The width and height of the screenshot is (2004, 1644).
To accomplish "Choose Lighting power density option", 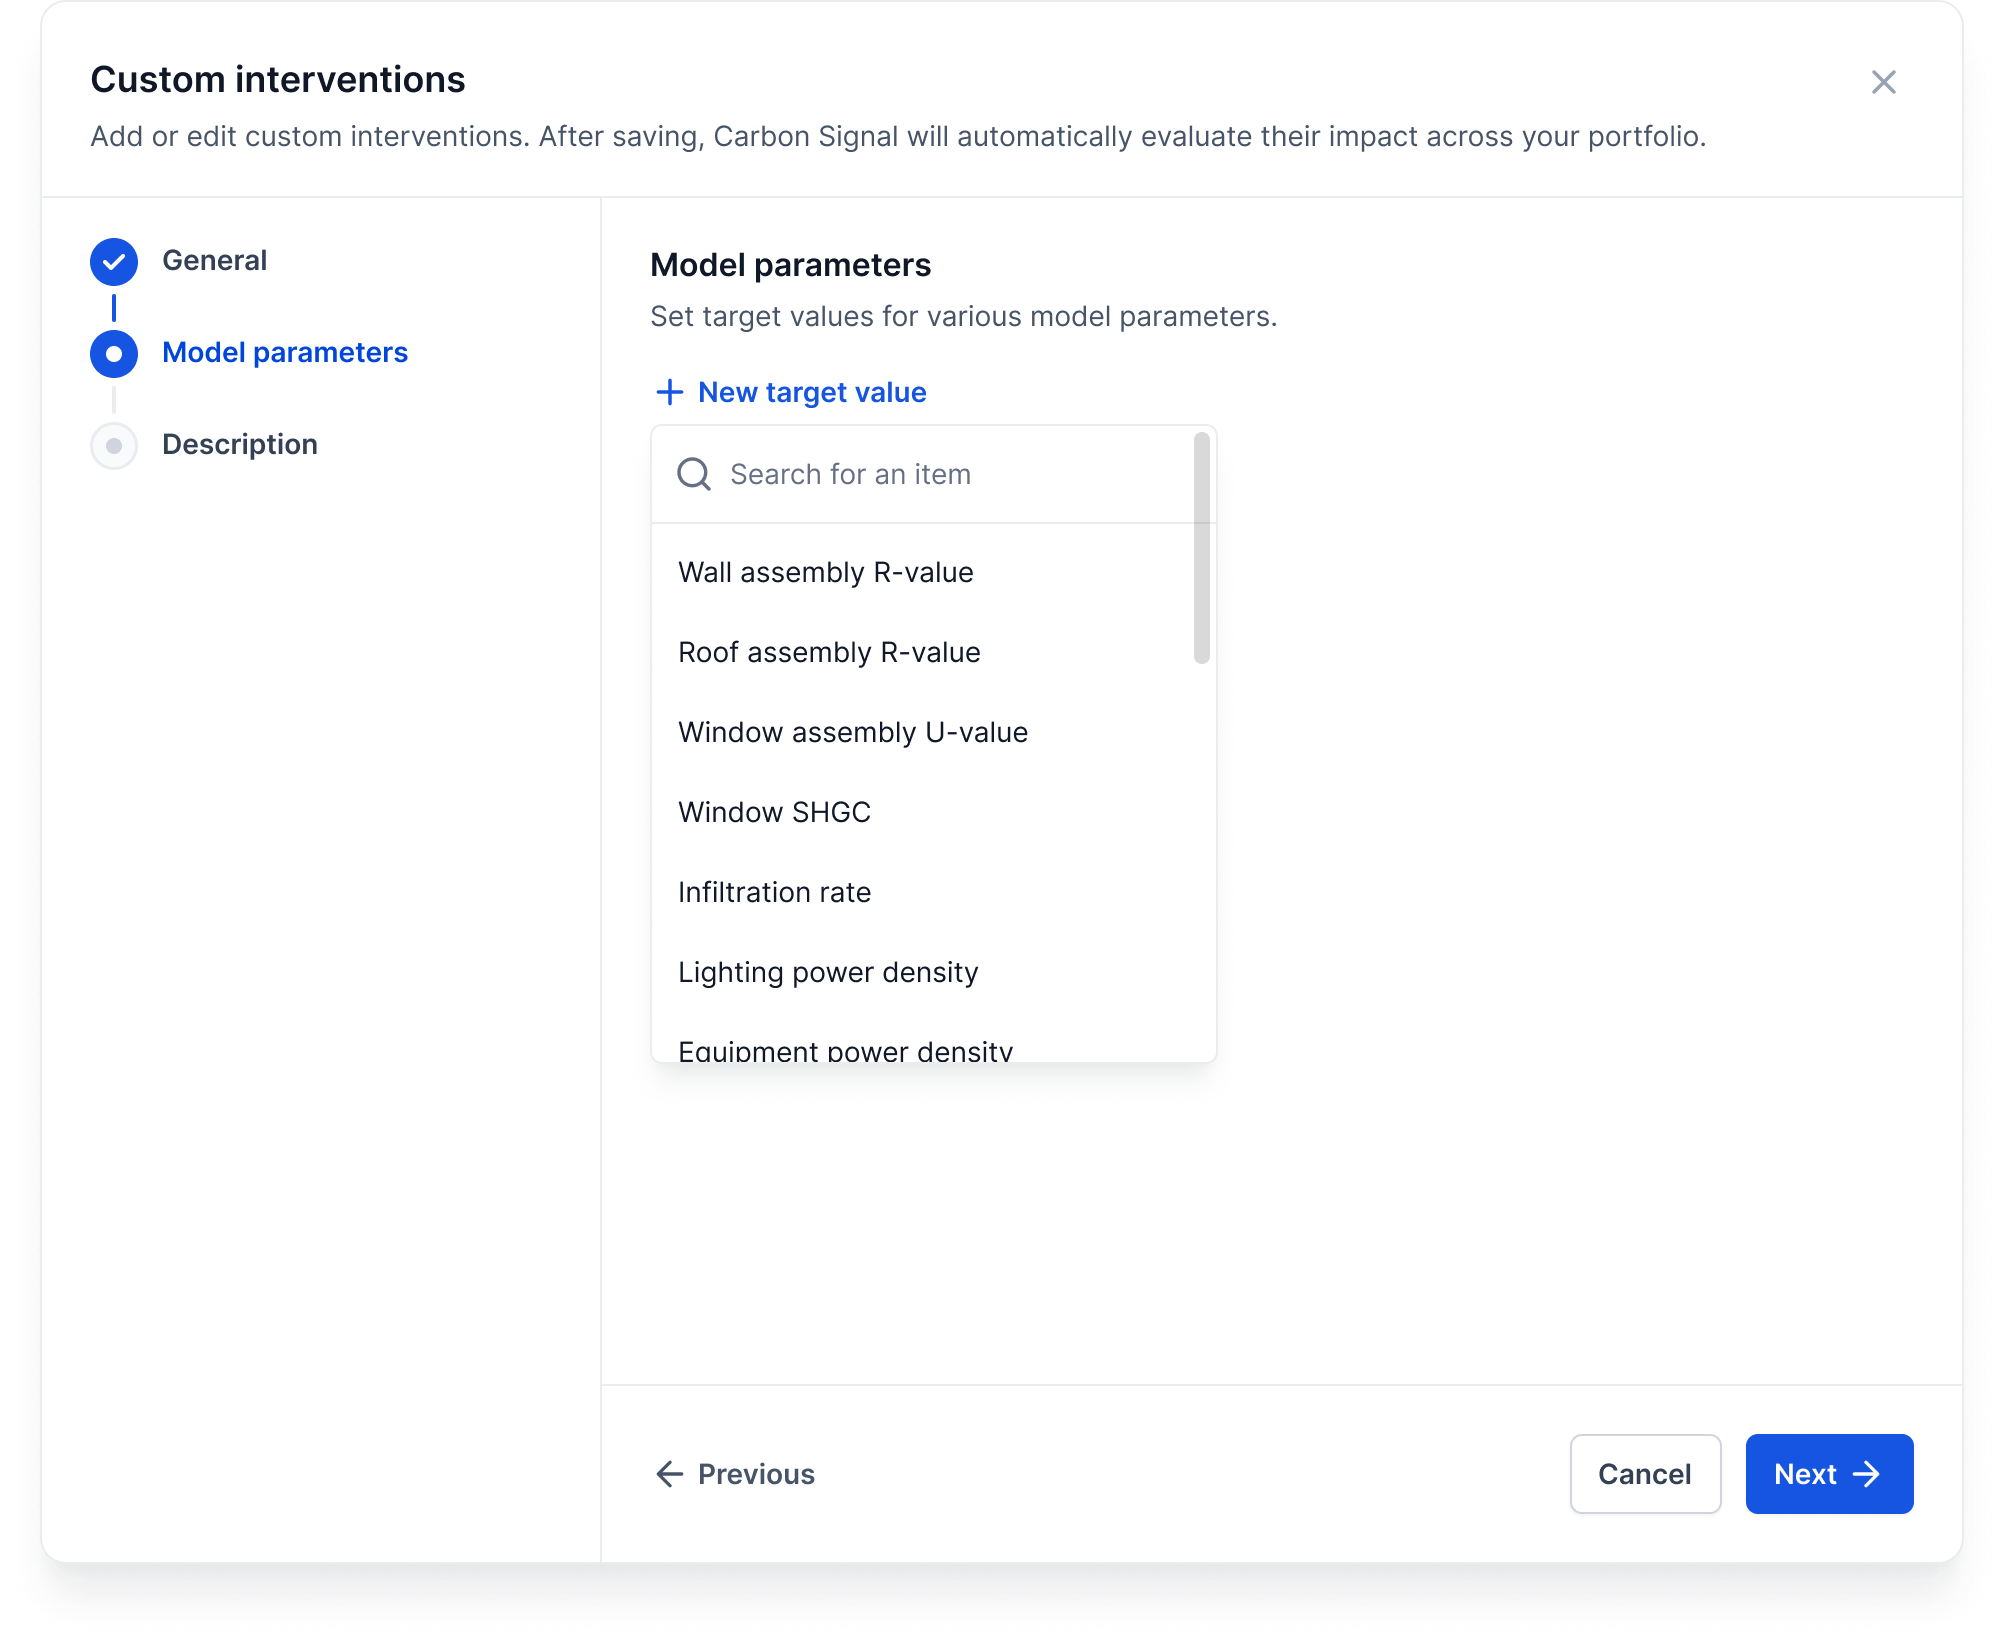I will coord(828,972).
